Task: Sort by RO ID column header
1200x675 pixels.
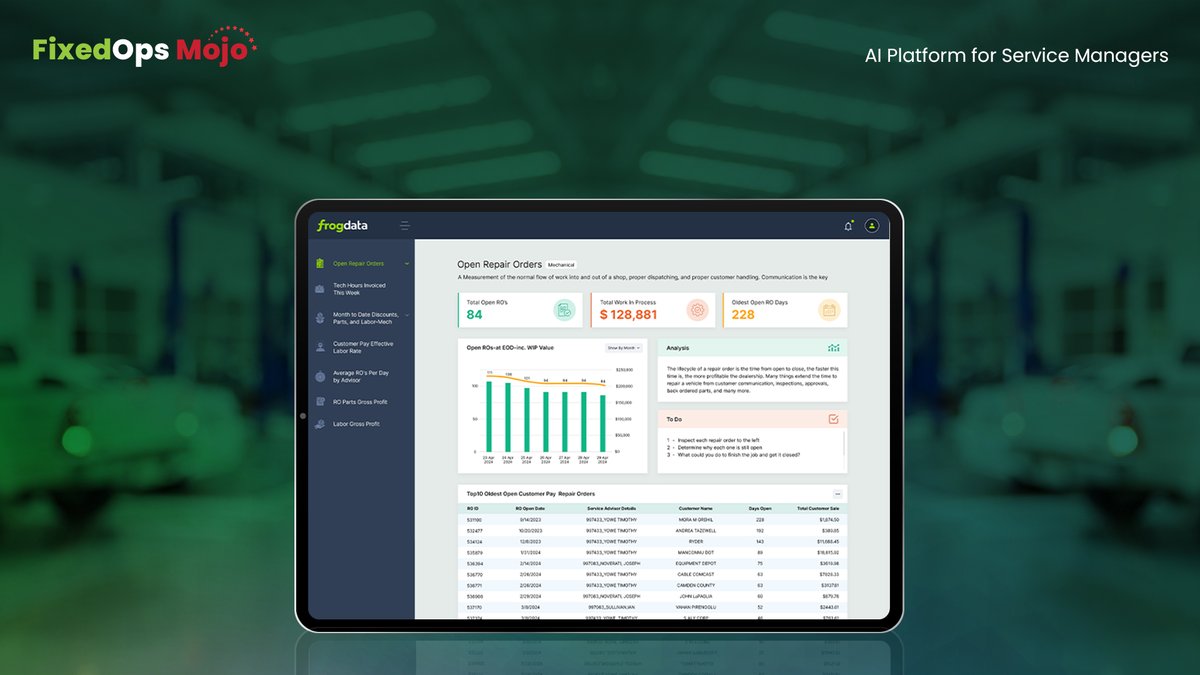Action: (473, 508)
